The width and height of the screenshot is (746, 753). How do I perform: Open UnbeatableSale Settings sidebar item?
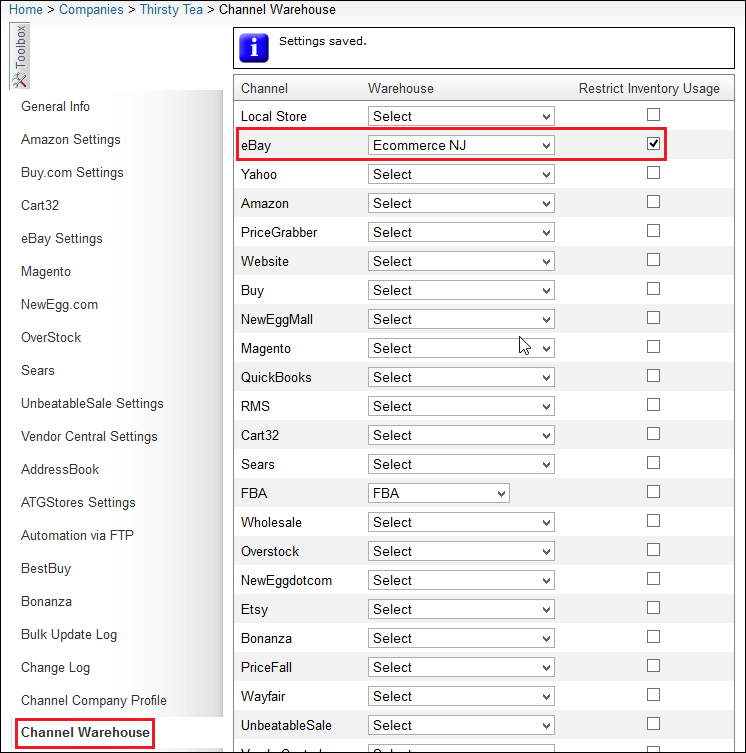pos(92,403)
